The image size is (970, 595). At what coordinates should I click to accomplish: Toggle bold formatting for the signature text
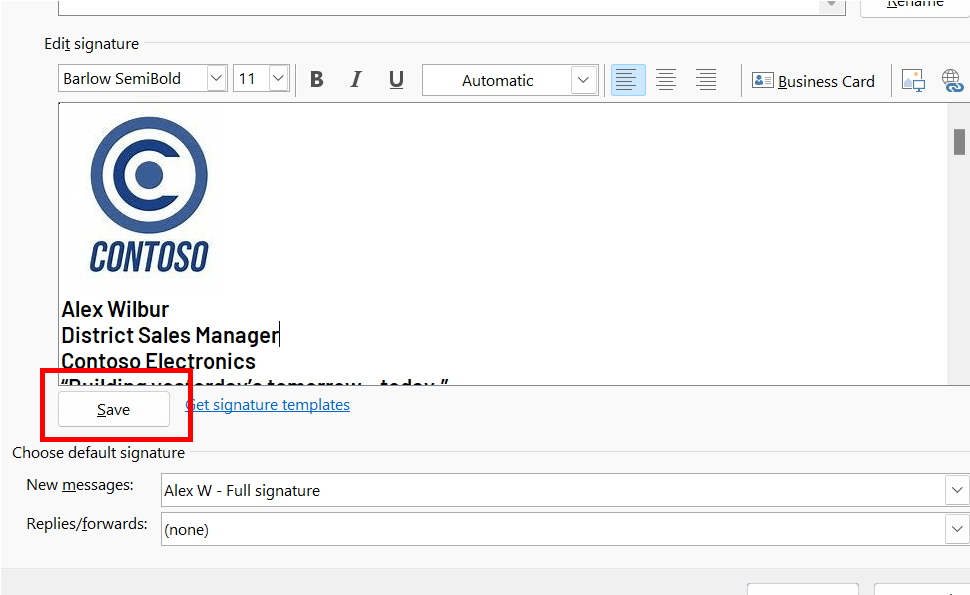point(316,79)
